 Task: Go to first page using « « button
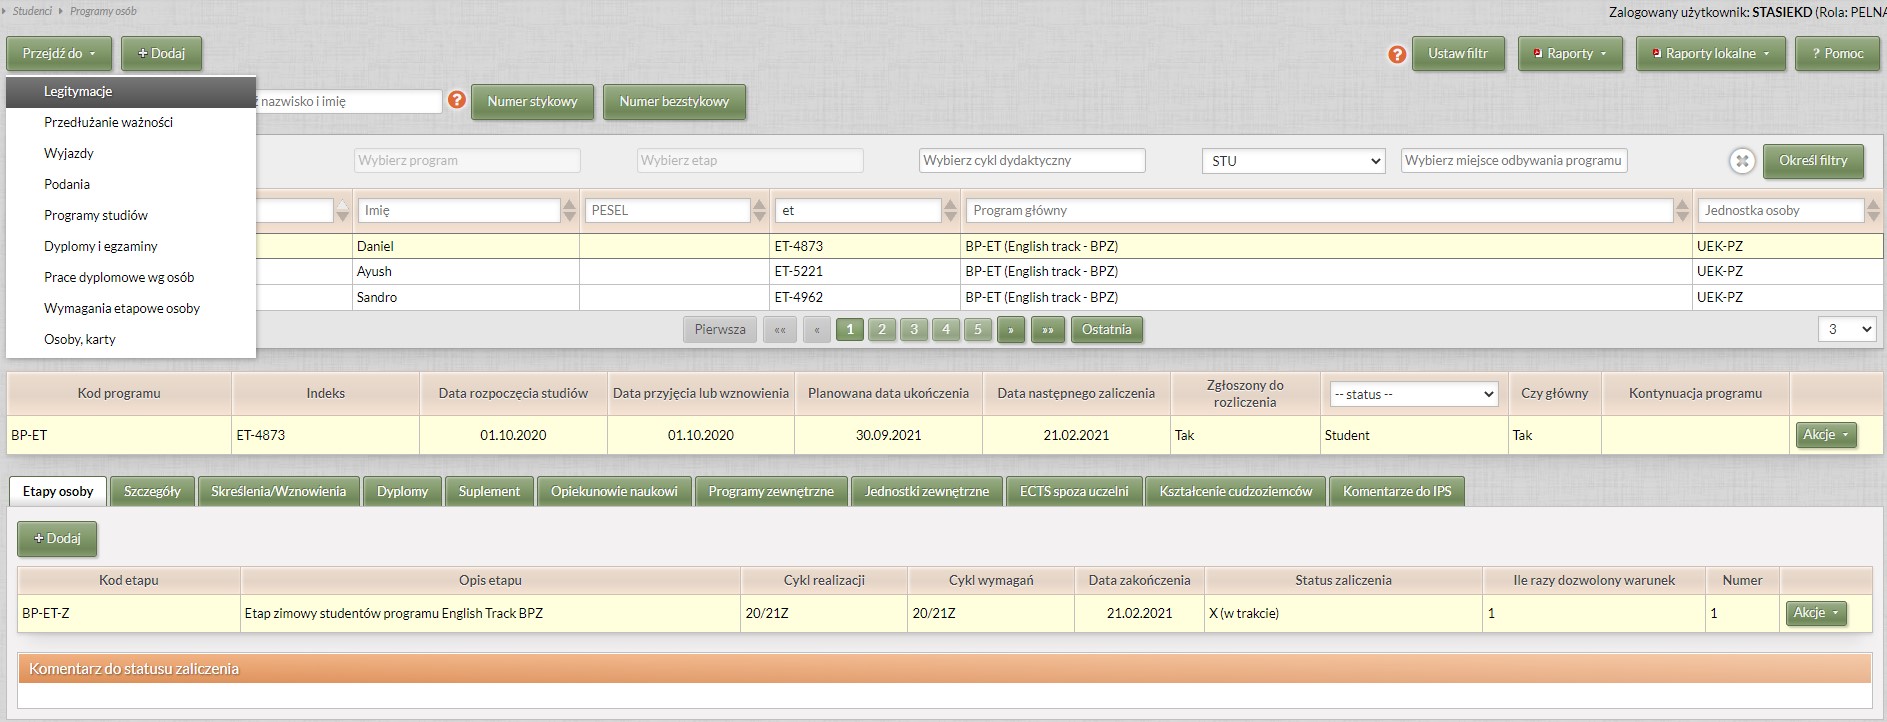(x=780, y=329)
